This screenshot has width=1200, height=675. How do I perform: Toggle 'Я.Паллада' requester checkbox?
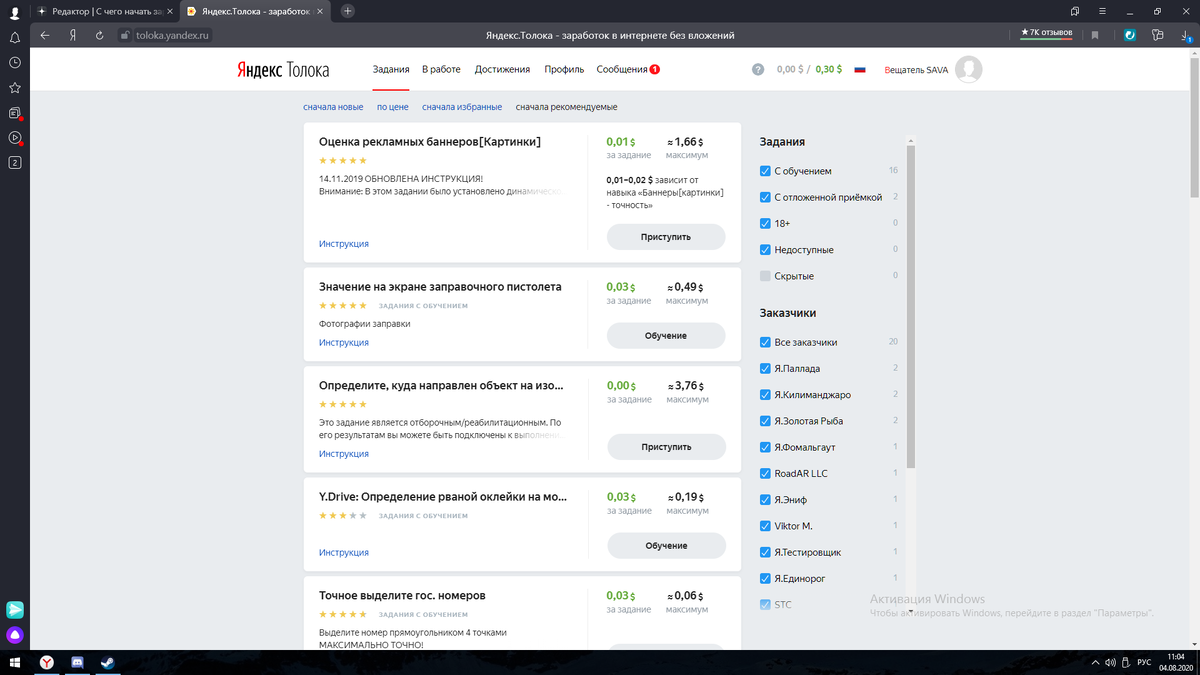pyautogui.click(x=765, y=368)
